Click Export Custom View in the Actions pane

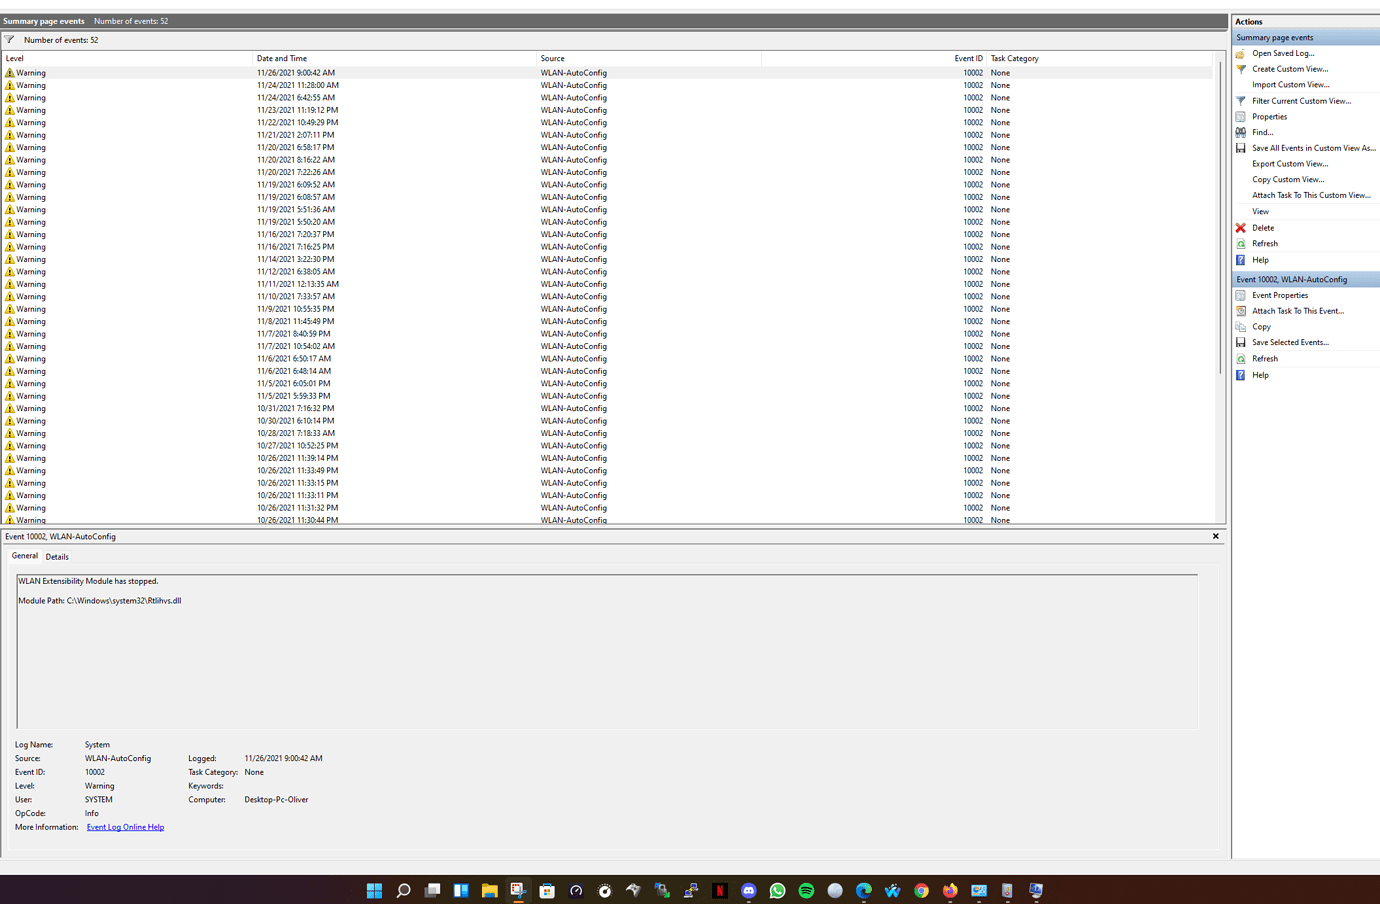(1288, 163)
